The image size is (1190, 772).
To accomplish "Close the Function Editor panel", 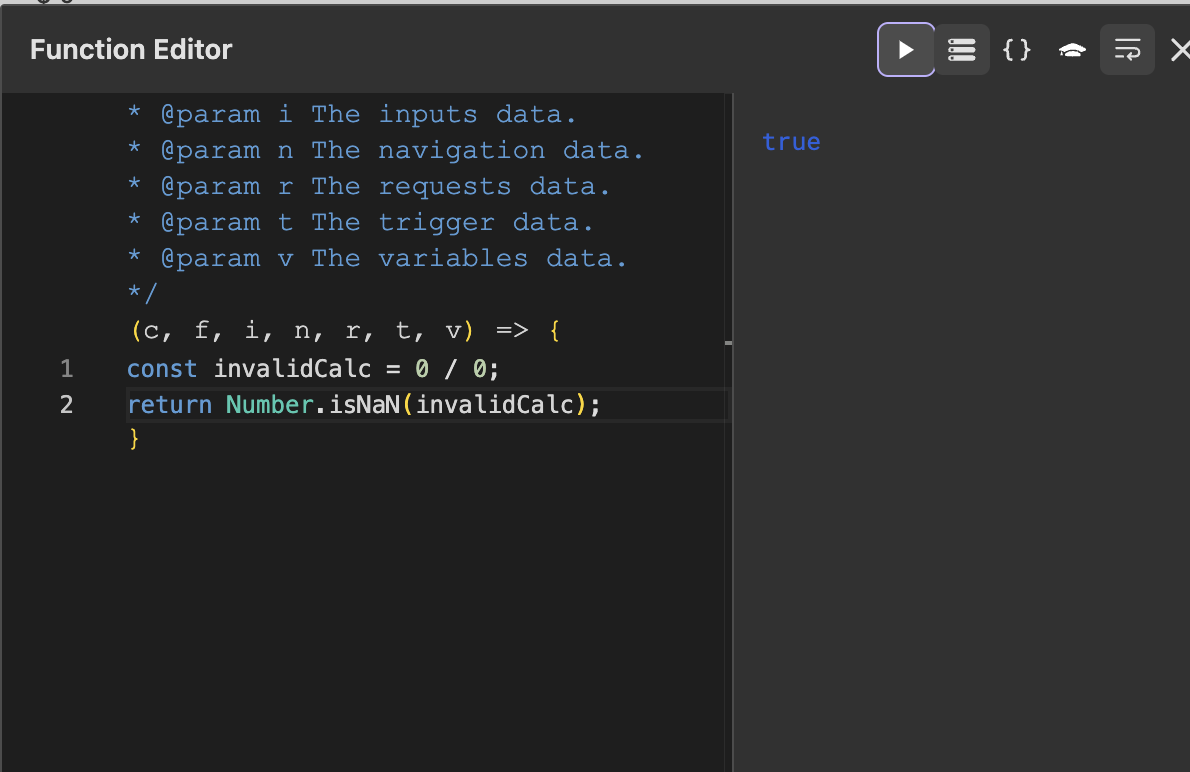I will point(1179,50).
